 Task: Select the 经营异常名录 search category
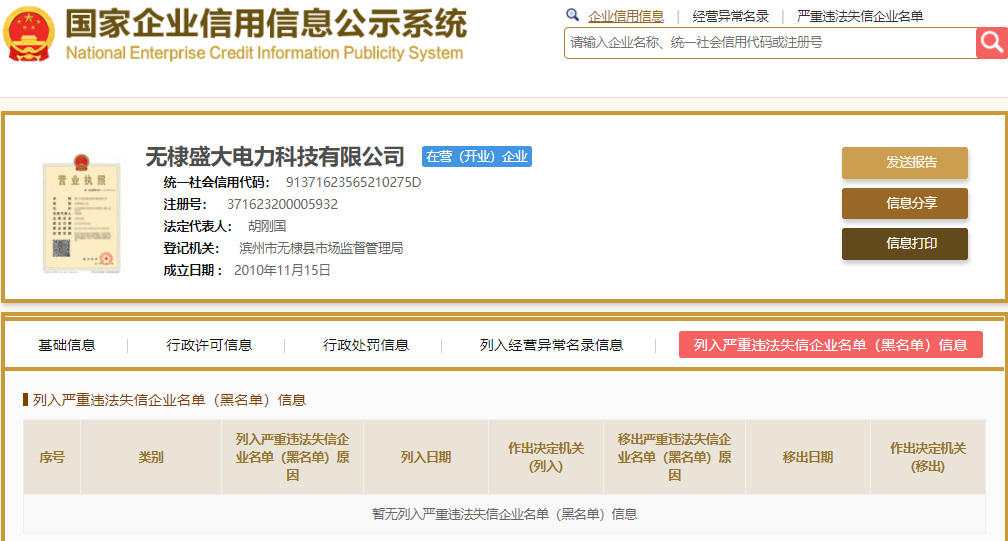click(730, 17)
